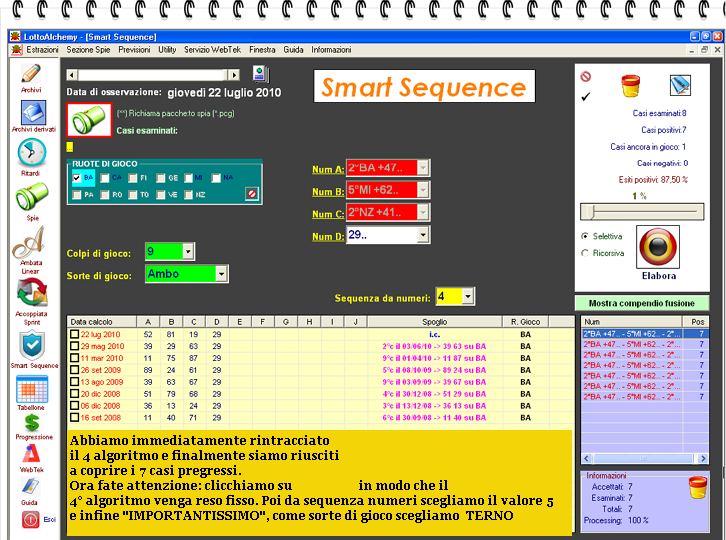Open Ambata Linear icon

(29, 242)
